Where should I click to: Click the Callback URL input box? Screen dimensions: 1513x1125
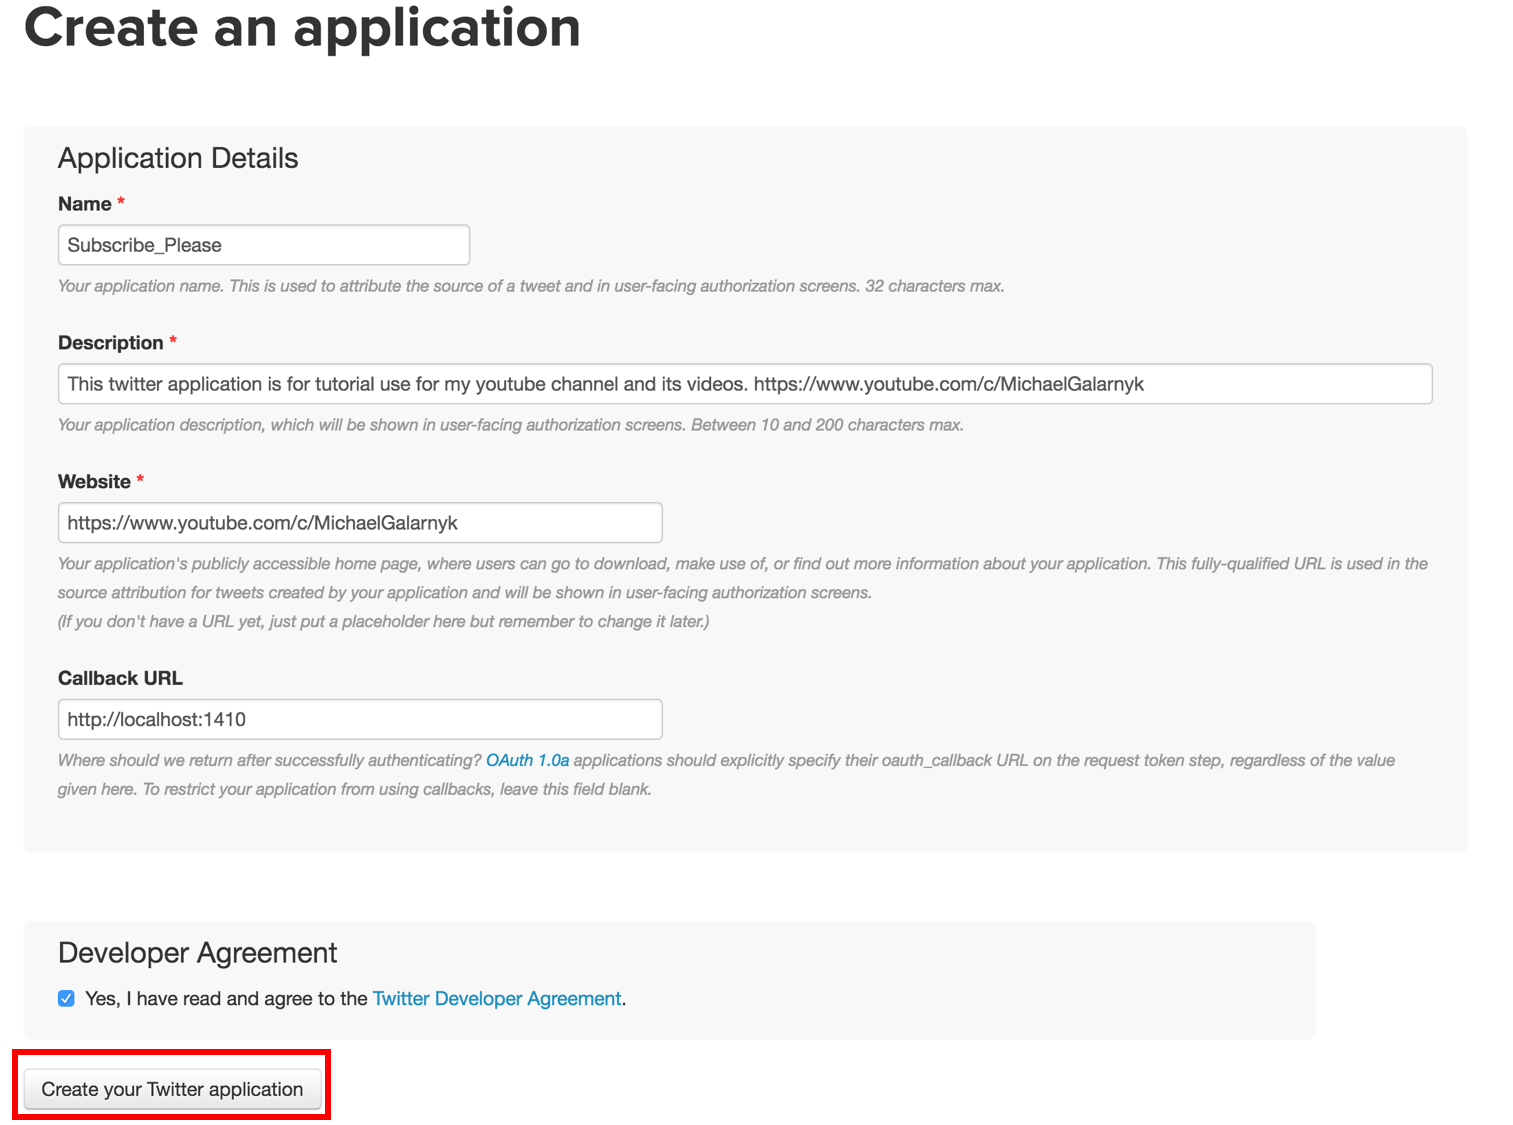pyautogui.click(x=360, y=719)
